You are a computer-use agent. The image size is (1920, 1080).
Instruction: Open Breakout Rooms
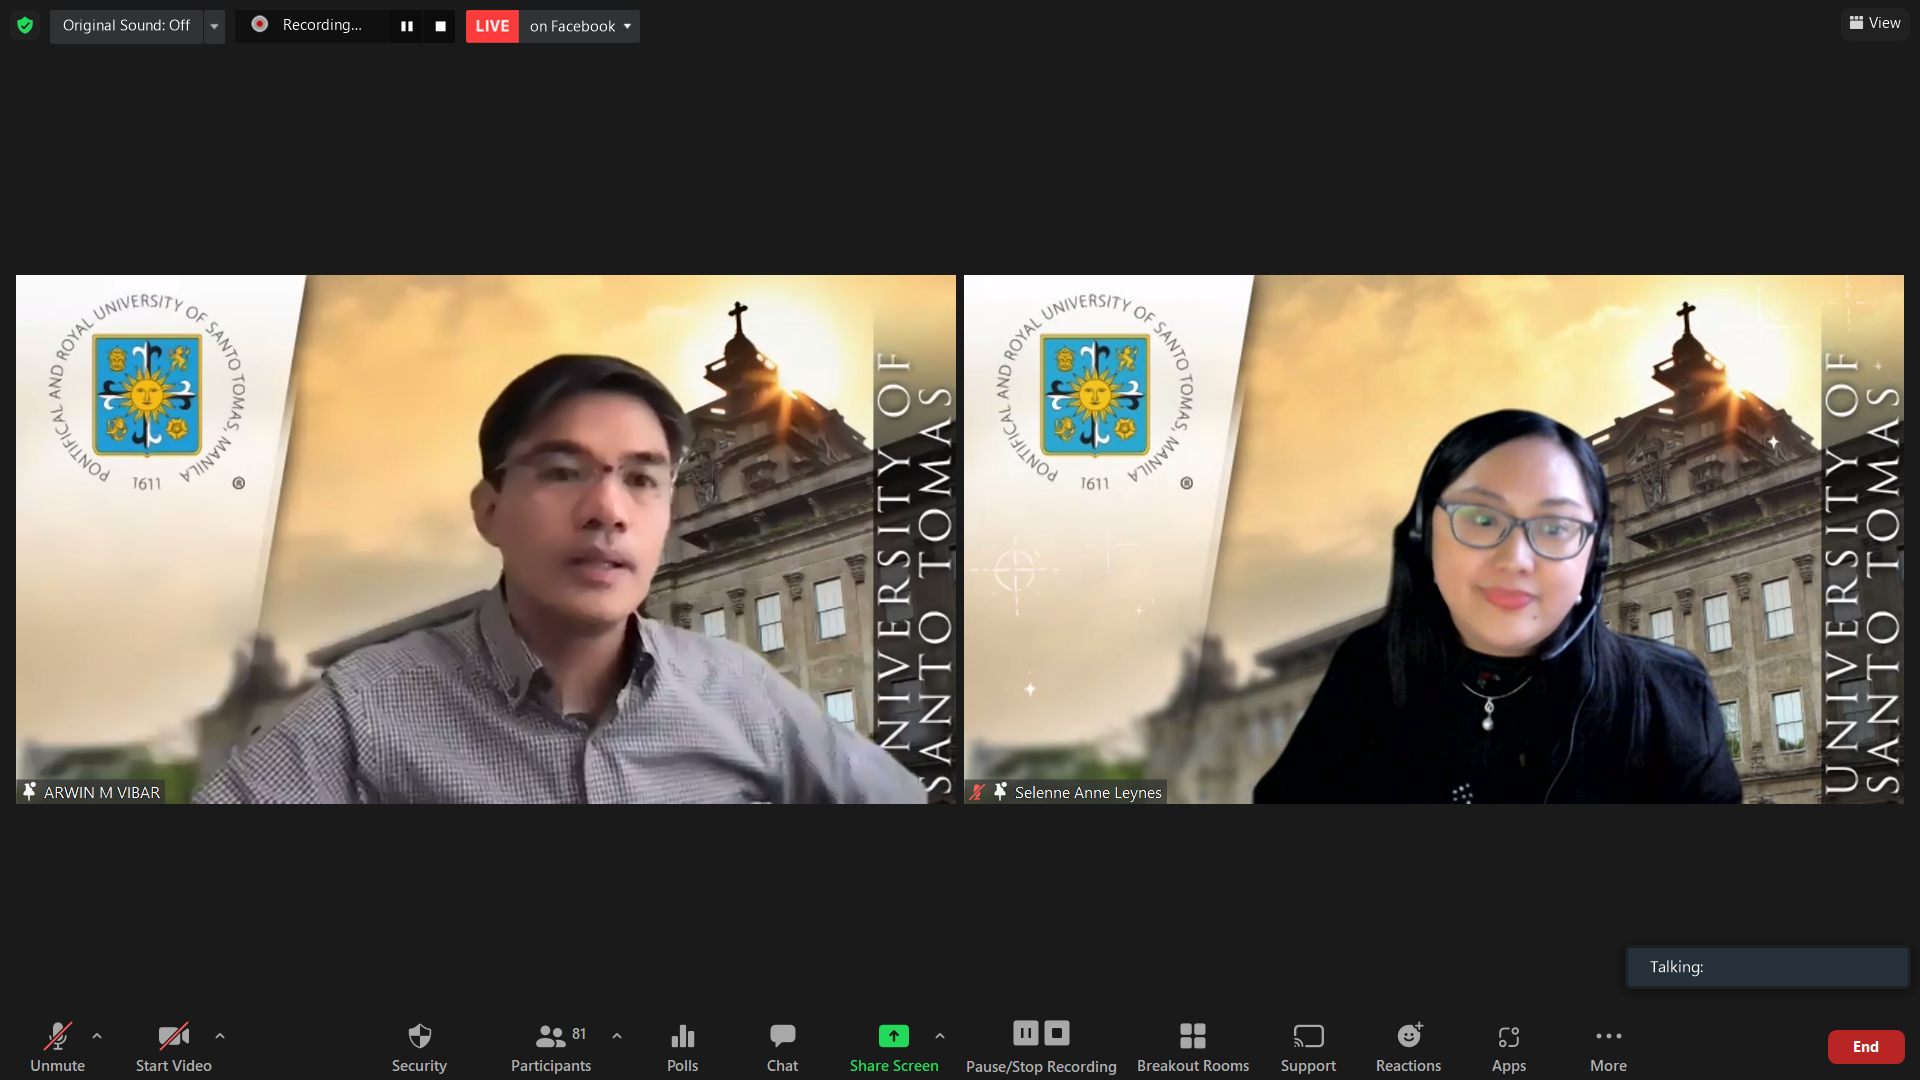point(1192,1037)
